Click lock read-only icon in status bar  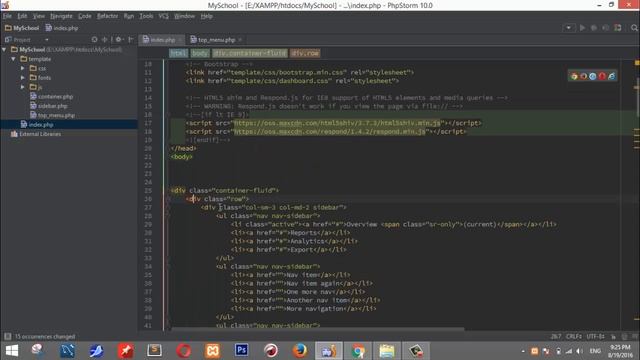[x=613, y=337]
